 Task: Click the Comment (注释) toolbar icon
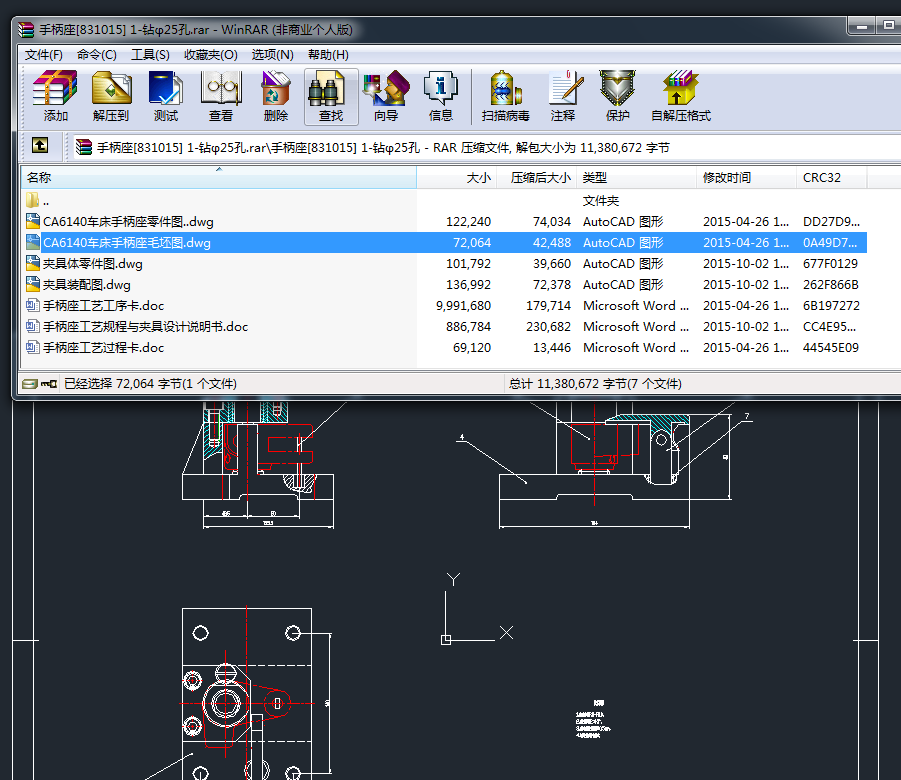pos(563,96)
